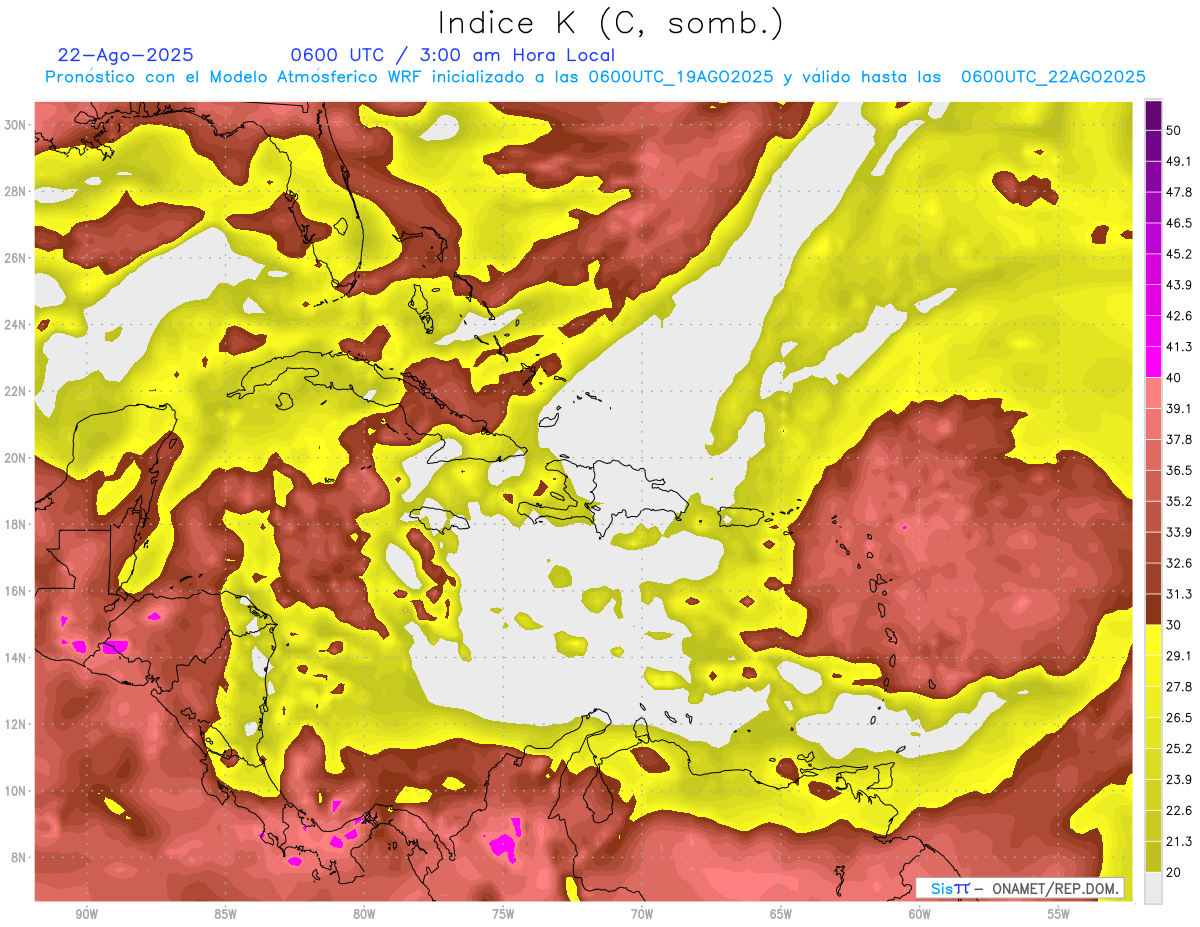Click the '26N' latitude label
This screenshot has width=1200, height=927.
(16, 258)
